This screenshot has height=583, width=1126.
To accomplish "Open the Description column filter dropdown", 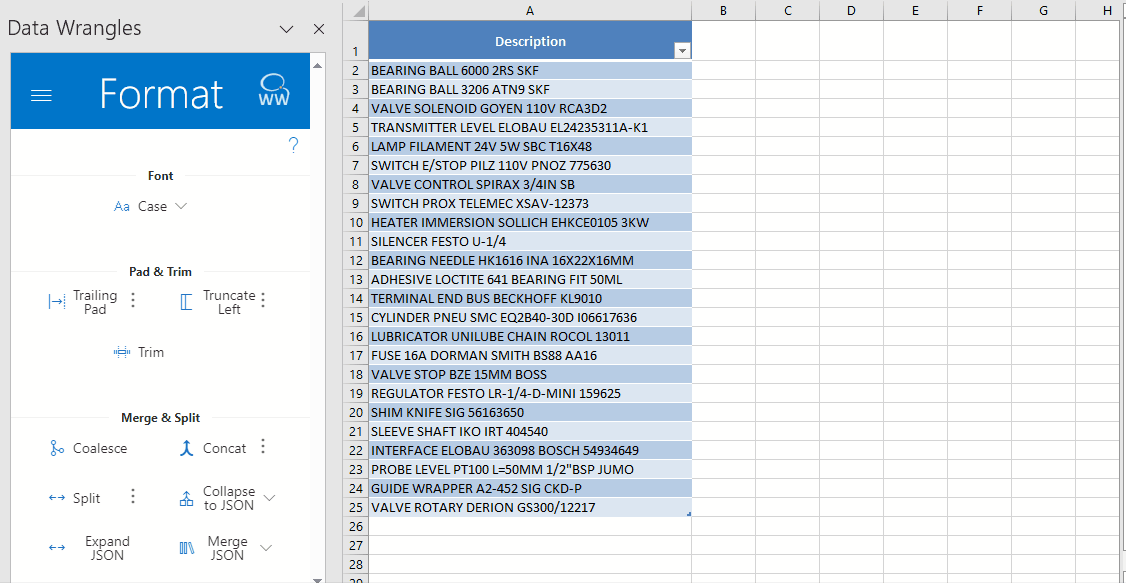I will click(x=682, y=51).
